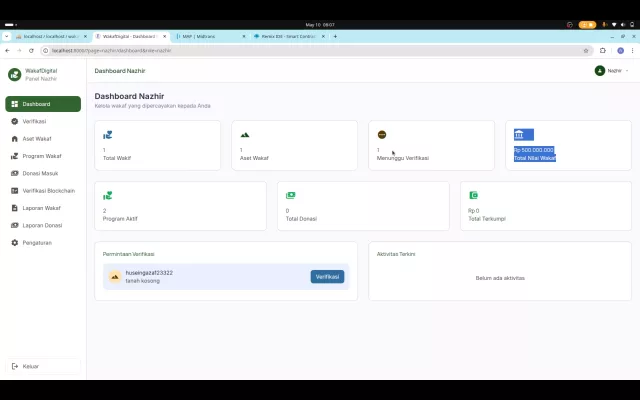Open Verifikasi Blockchain page
640x400 pixels.
tap(43, 191)
